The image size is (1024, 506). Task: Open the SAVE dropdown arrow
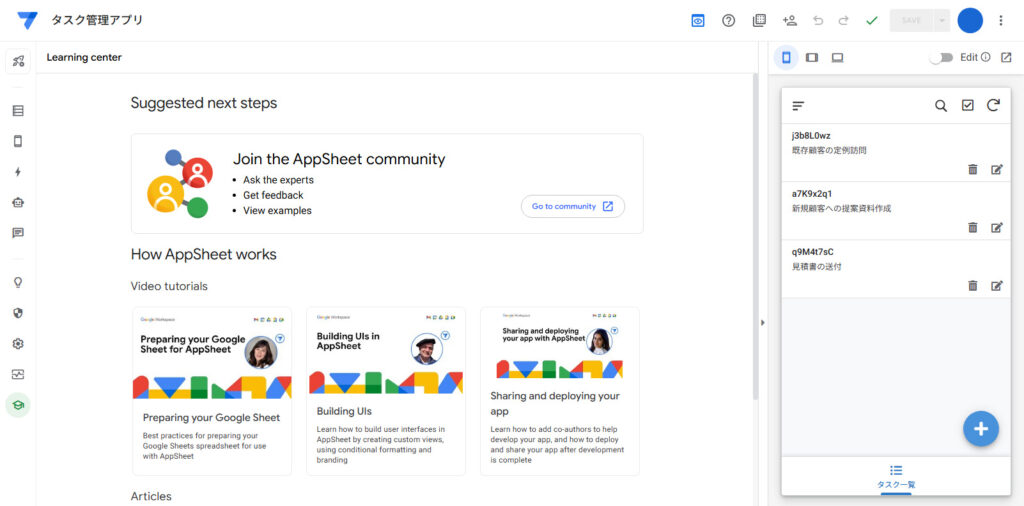tap(942, 20)
